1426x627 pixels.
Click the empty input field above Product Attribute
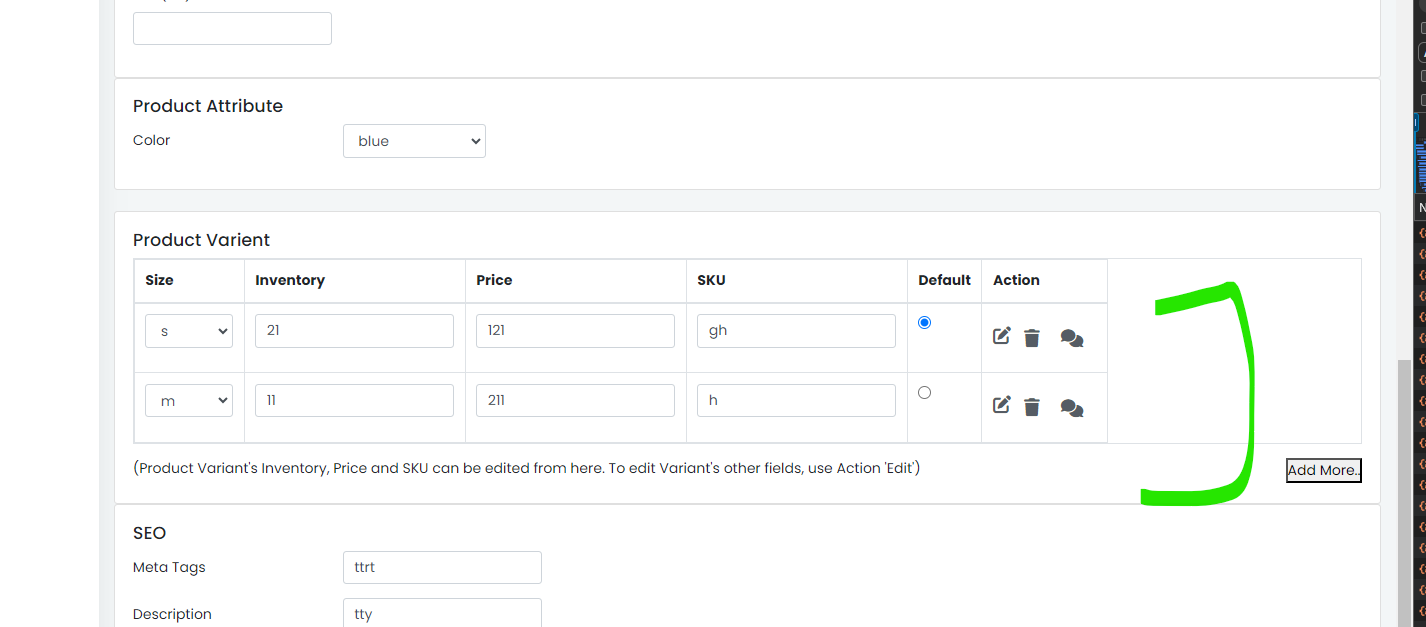(x=232, y=28)
